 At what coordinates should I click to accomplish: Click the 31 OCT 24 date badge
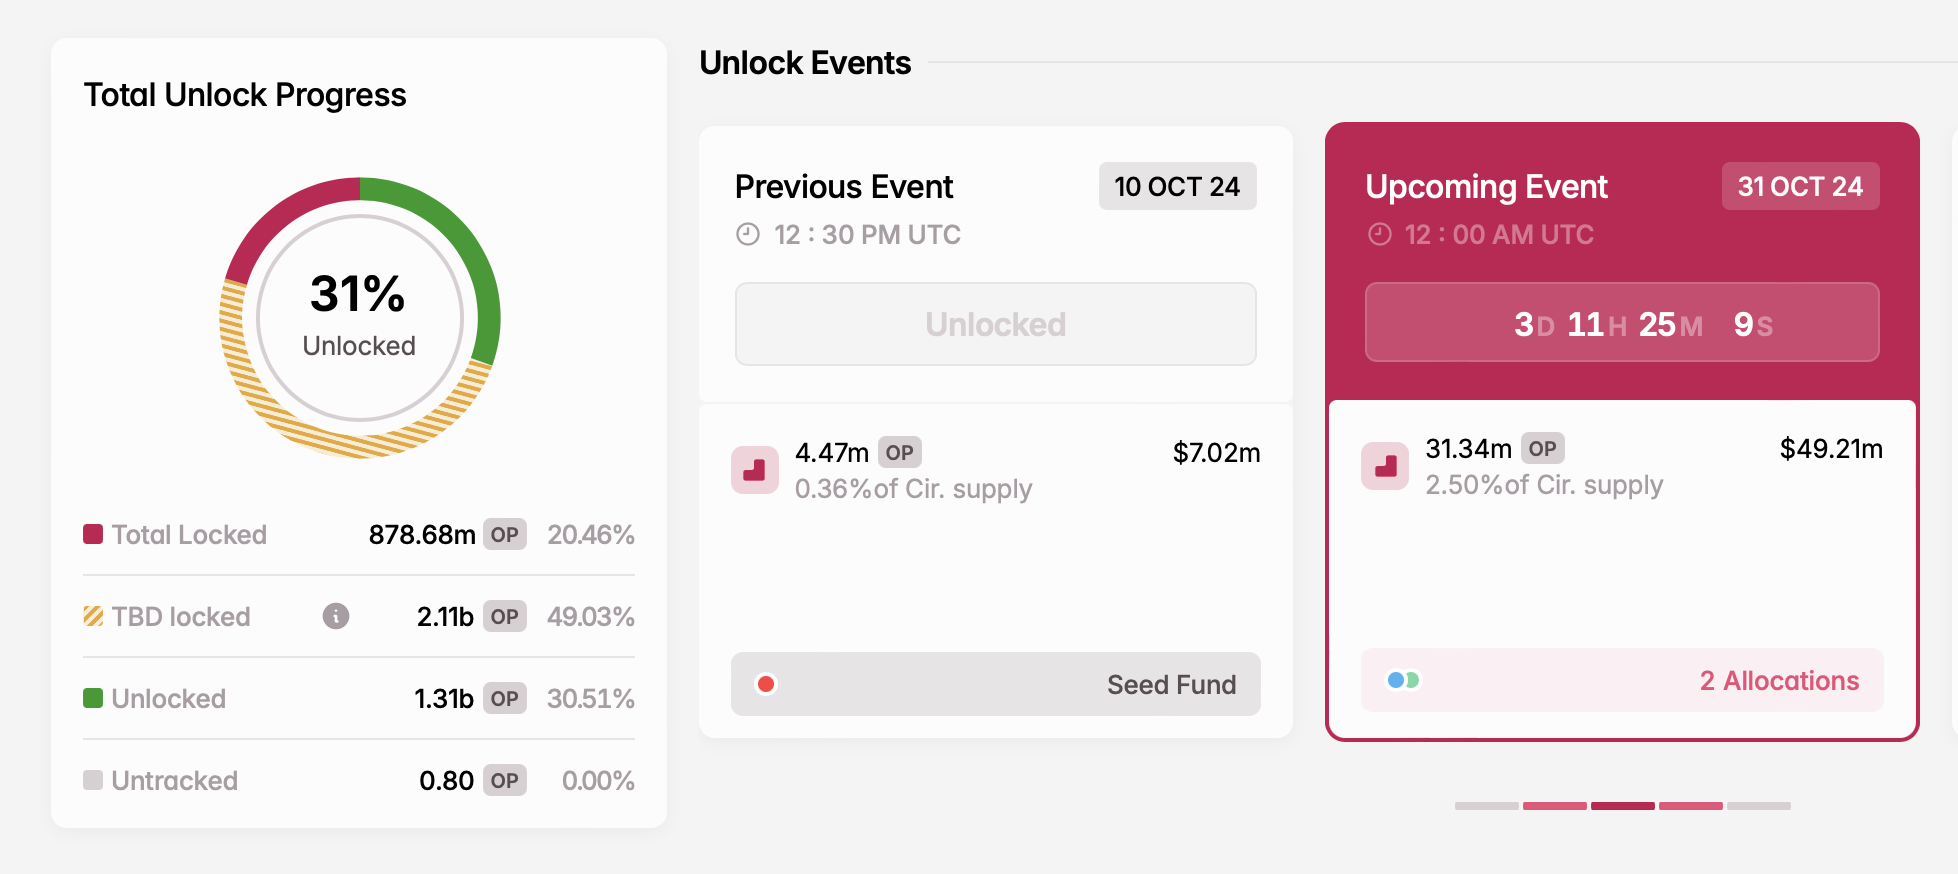[1799, 186]
